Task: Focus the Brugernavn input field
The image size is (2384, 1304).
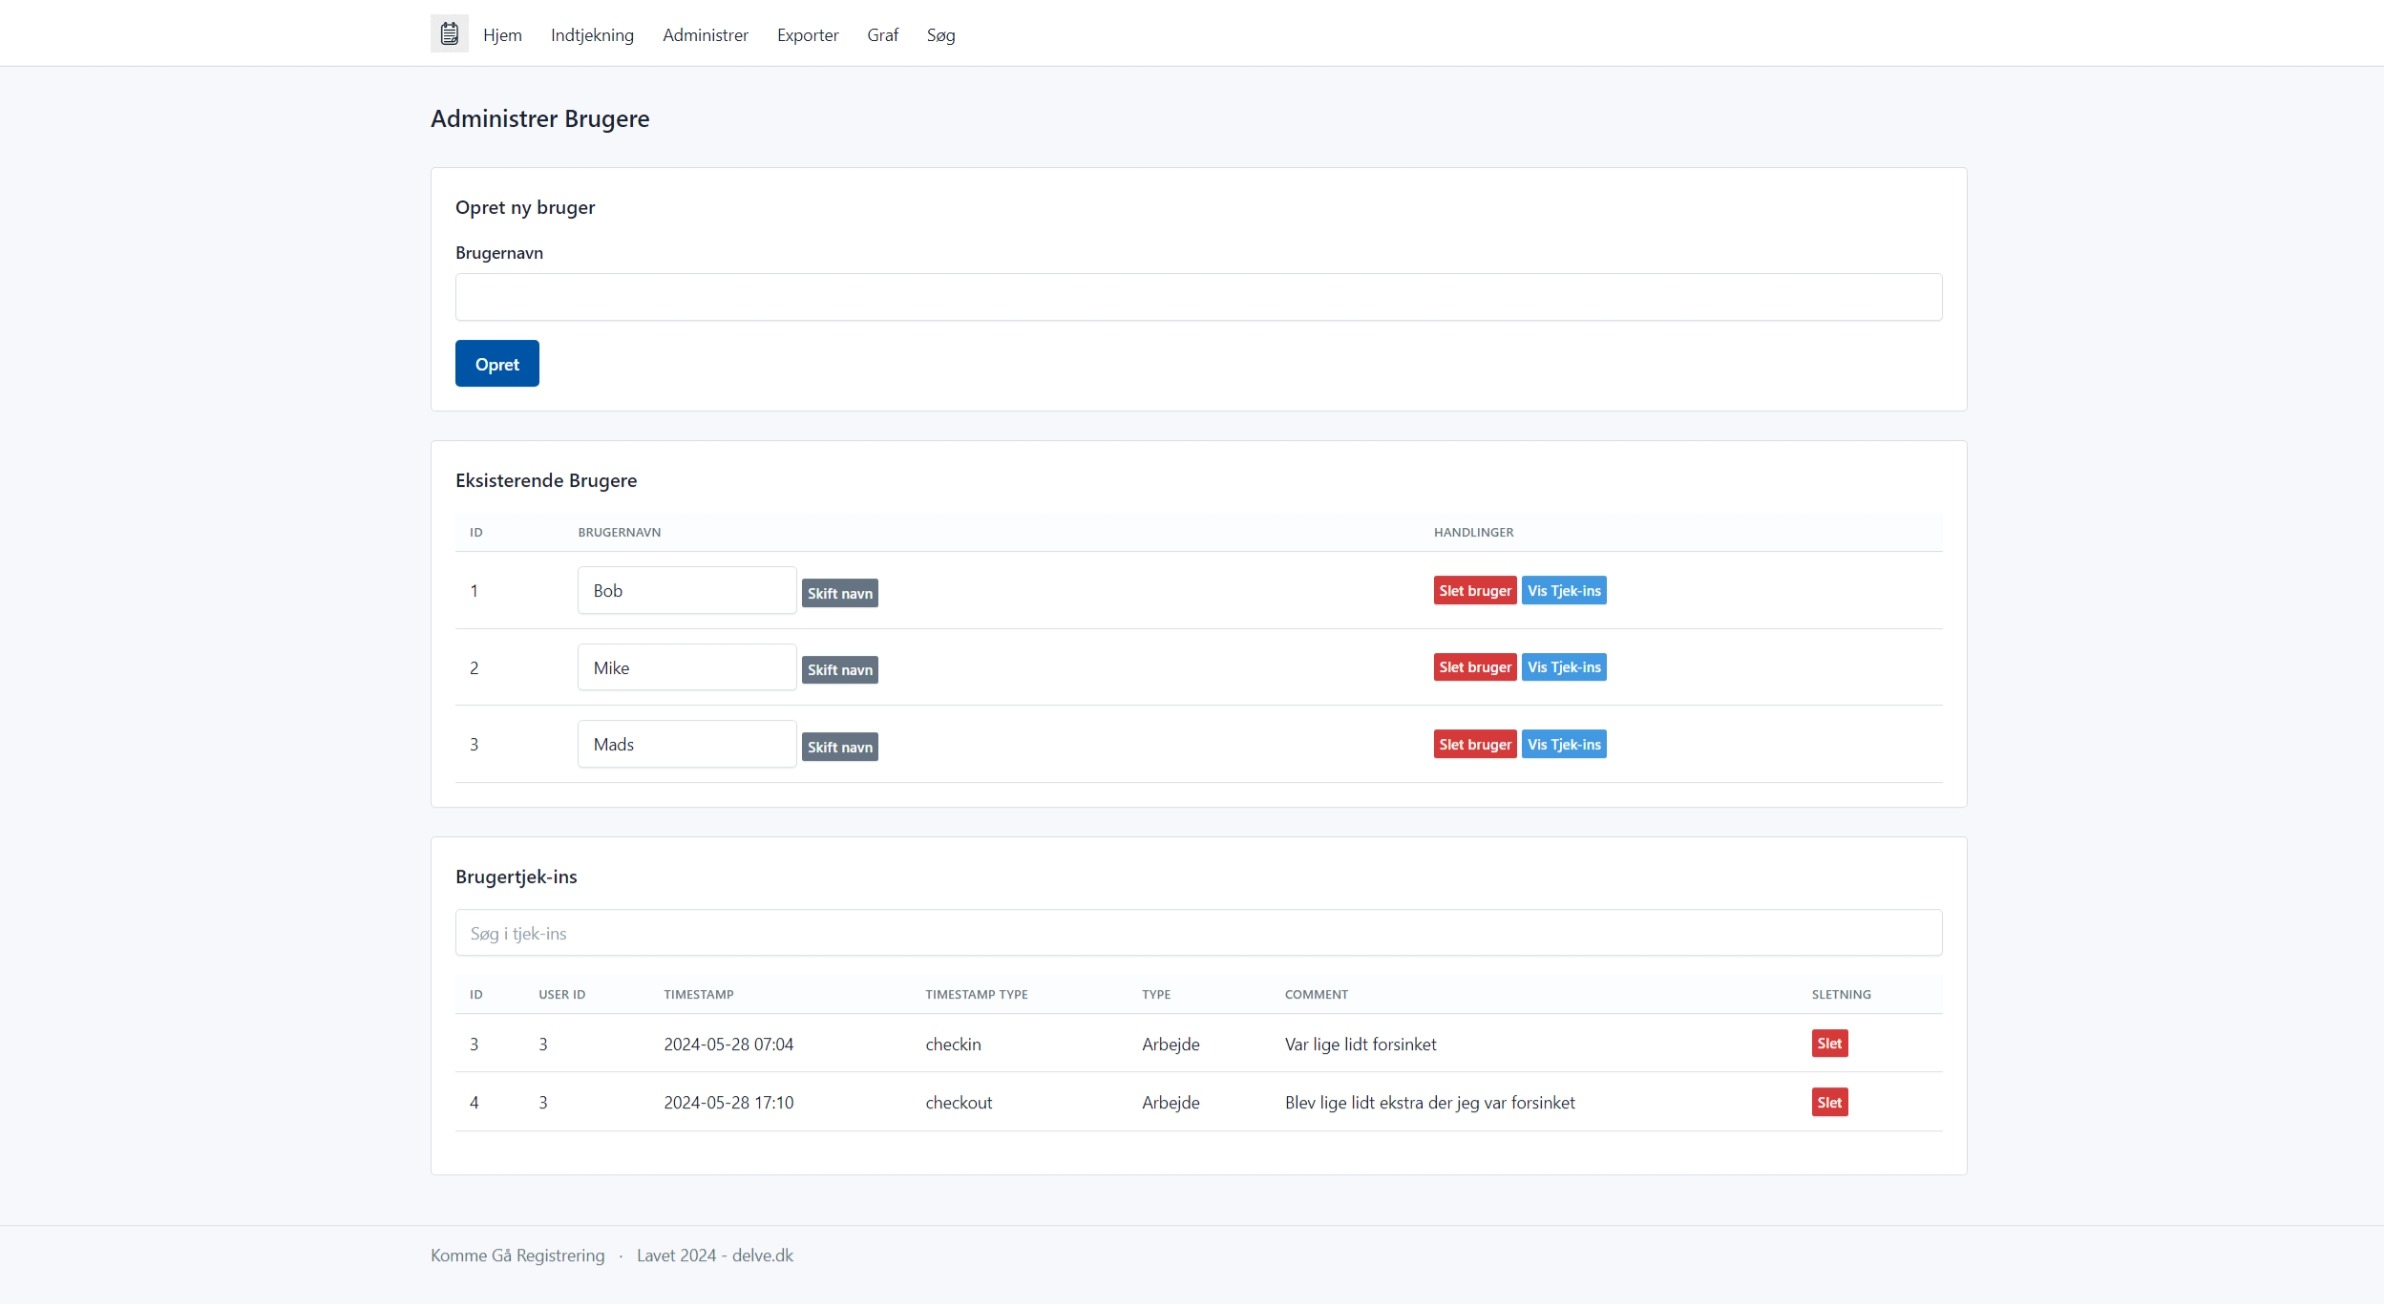Action: pos(1198,297)
